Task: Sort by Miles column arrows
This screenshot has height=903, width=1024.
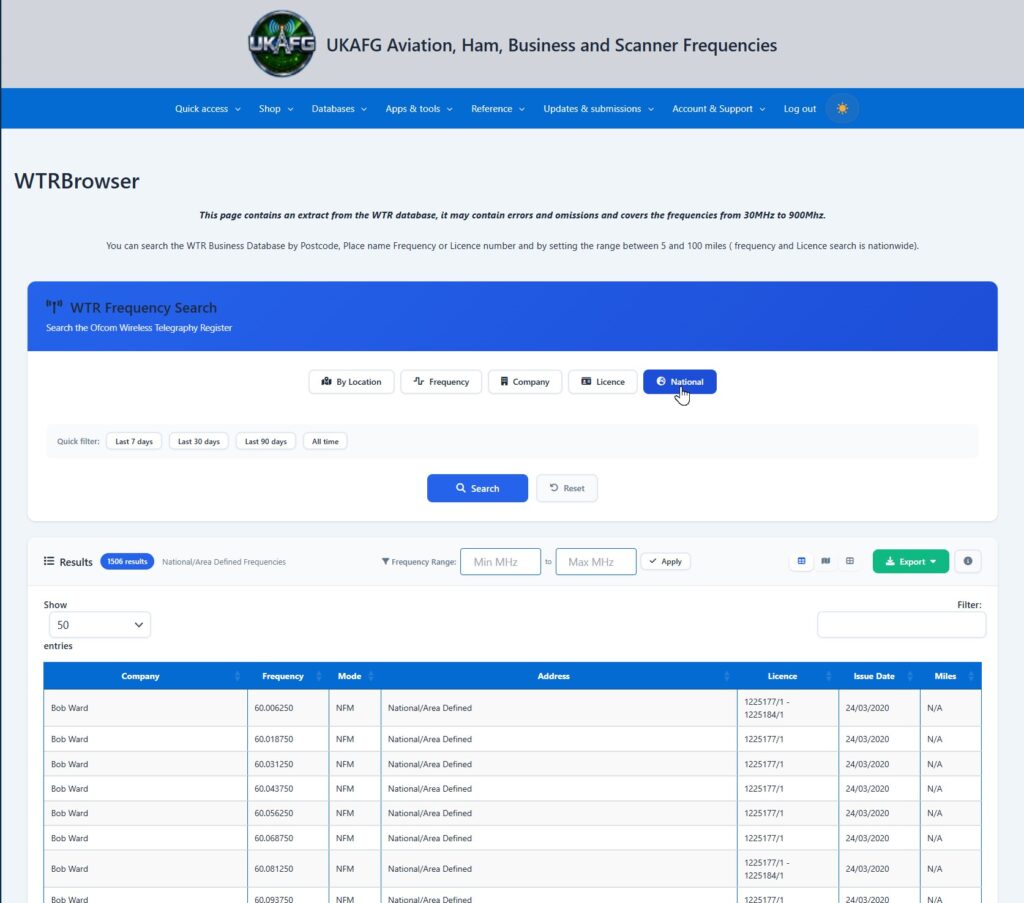Action: [x=971, y=676]
